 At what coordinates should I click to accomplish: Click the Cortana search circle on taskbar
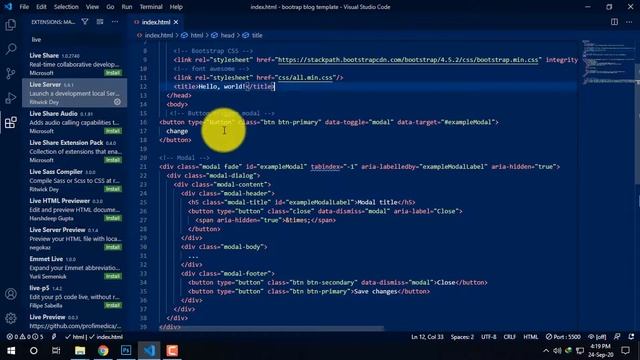point(33,351)
